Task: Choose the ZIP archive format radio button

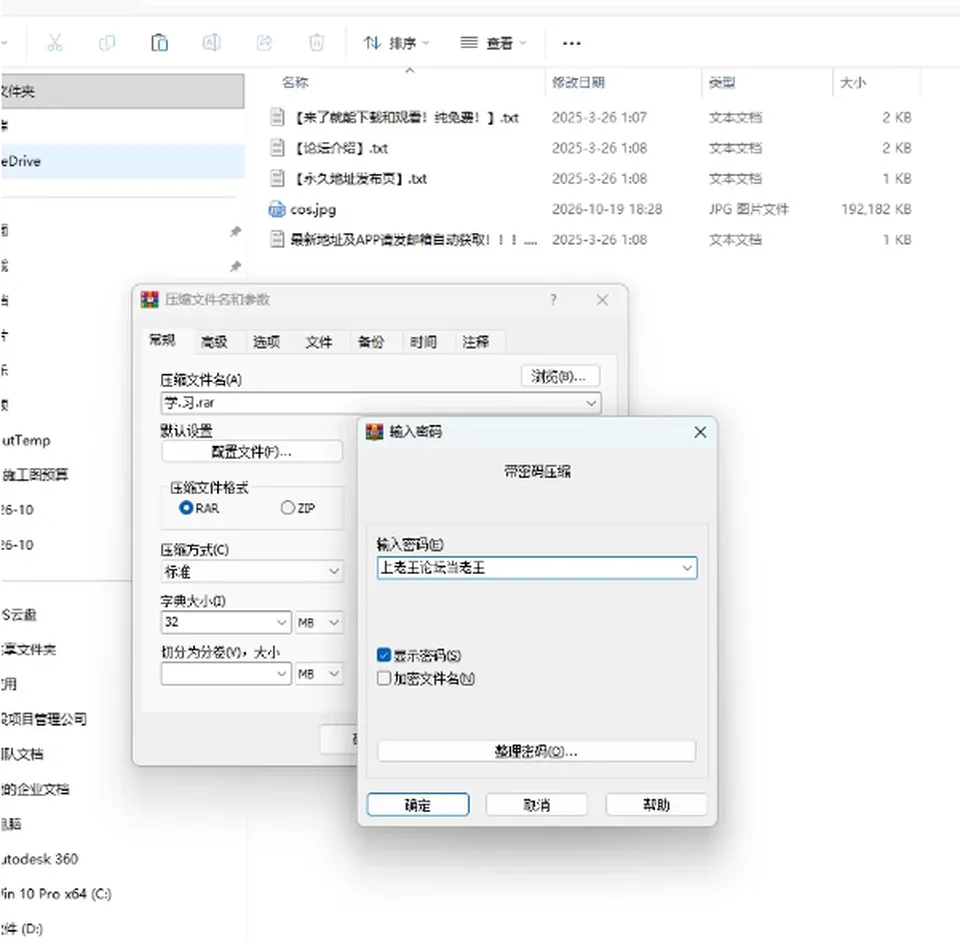Action: [x=288, y=508]
